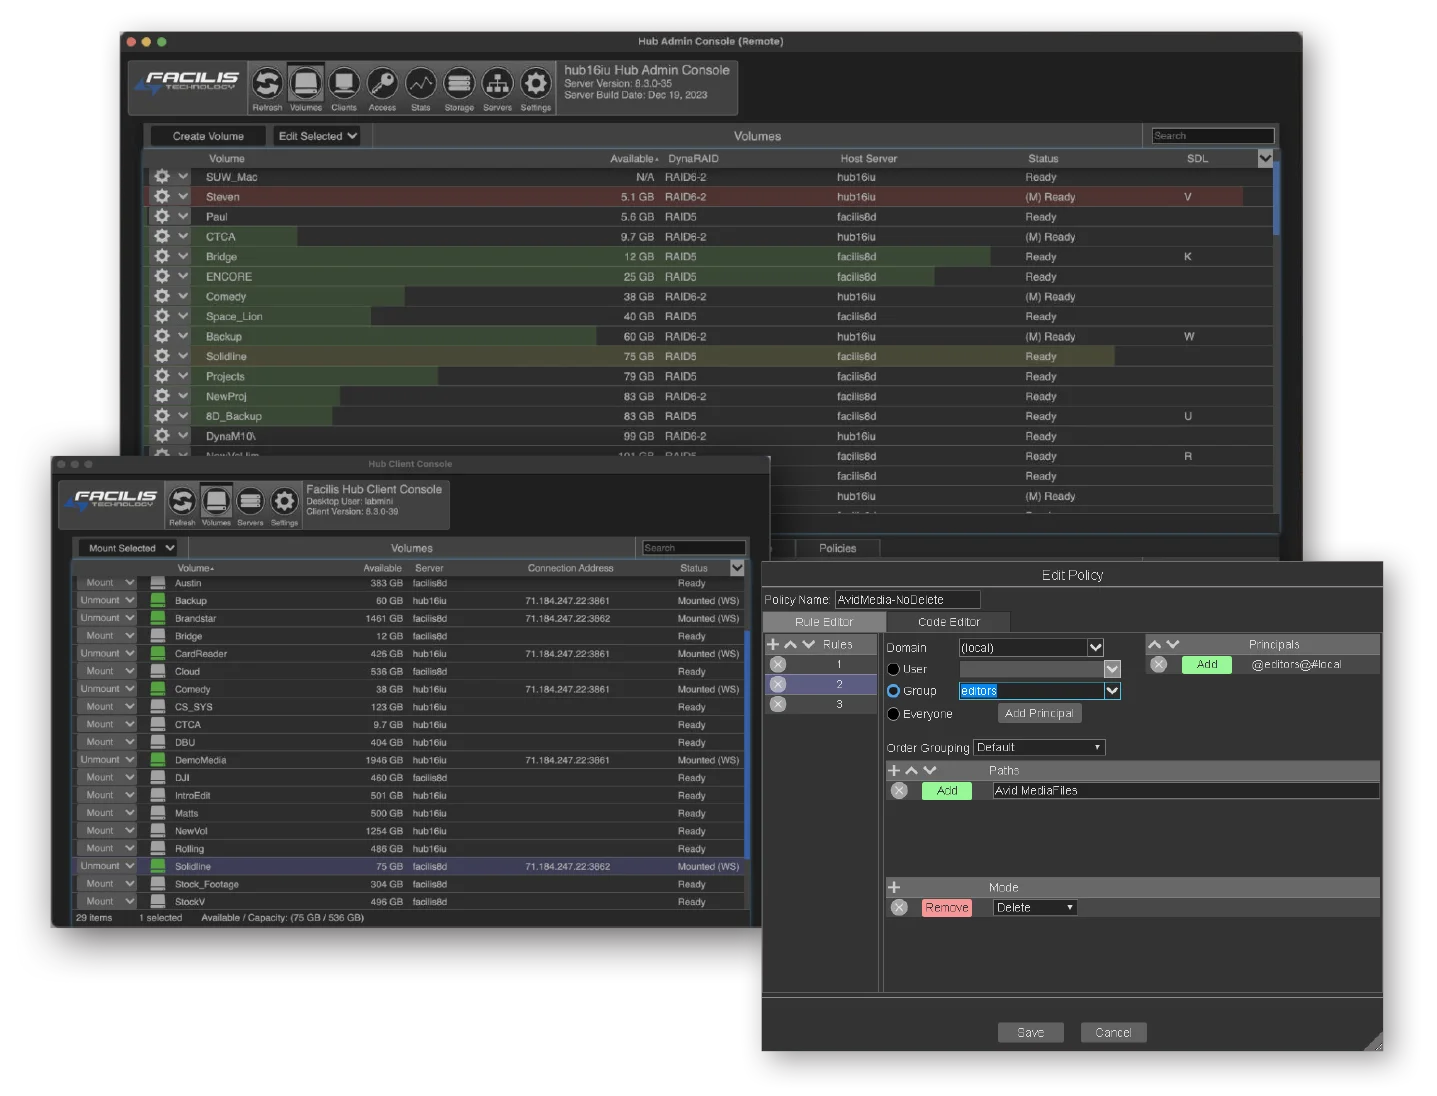1437x1096 pixels.
Task: Click the Search field in Hub Client Console
Action: [694, 548]
